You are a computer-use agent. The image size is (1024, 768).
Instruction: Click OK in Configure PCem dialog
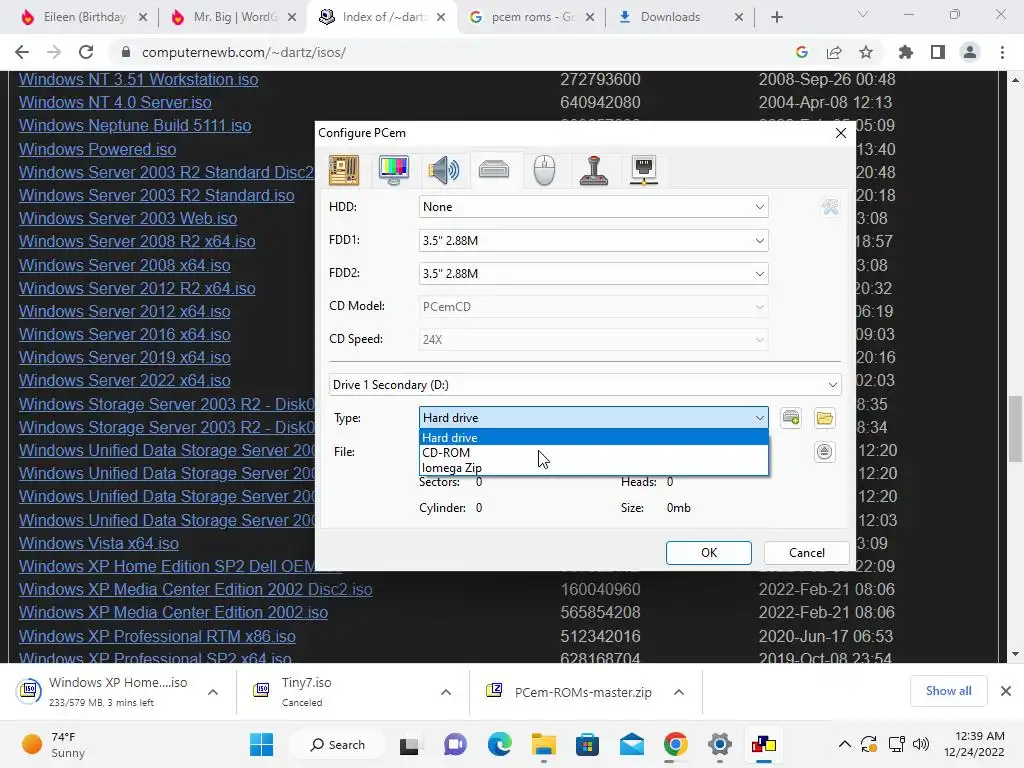(x=709, y=552)
